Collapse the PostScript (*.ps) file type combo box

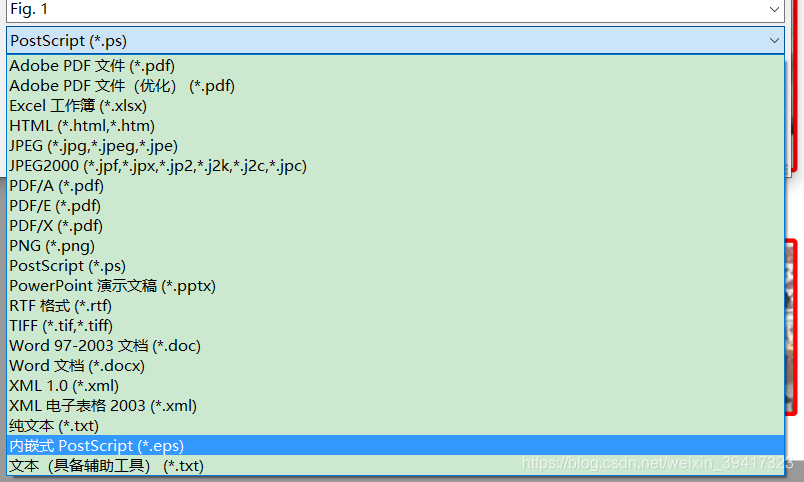click(774, 41)
